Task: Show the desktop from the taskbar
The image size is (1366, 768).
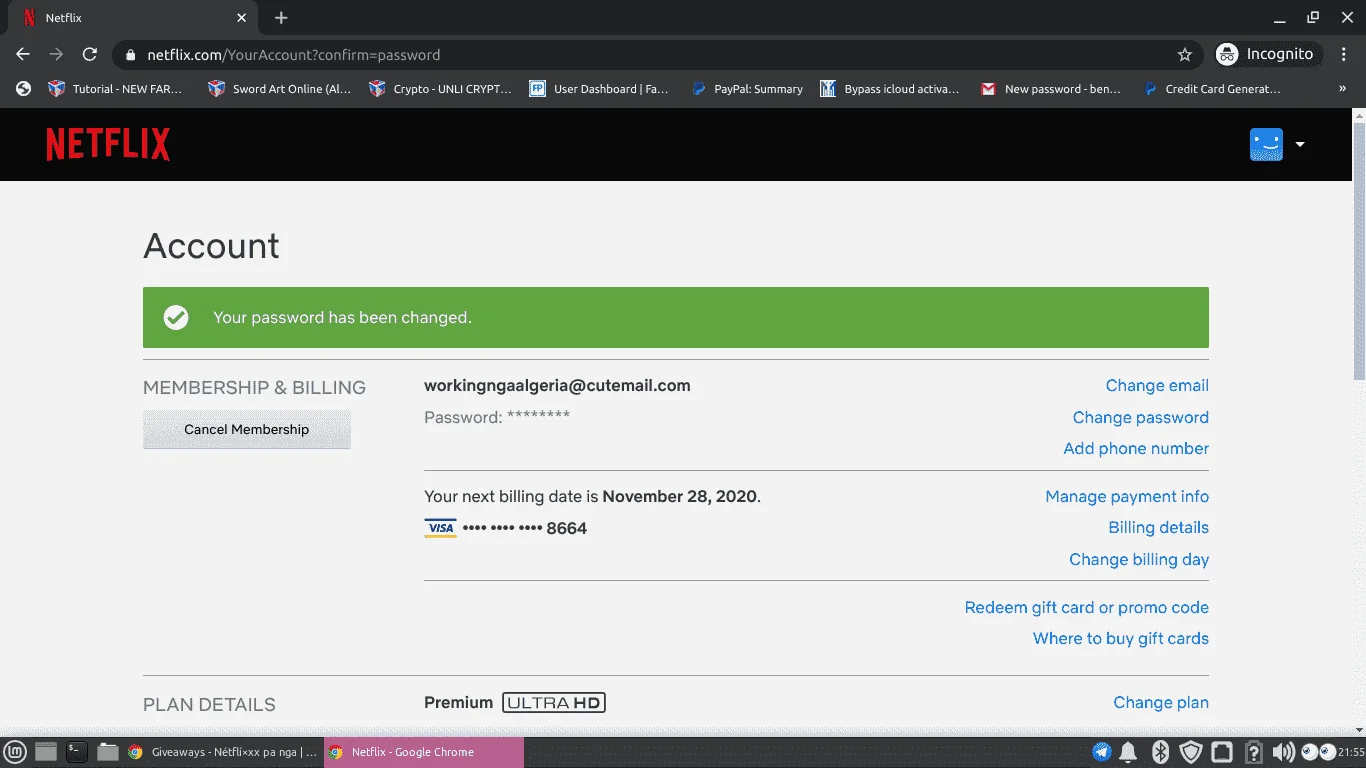Action: [46, 752]
